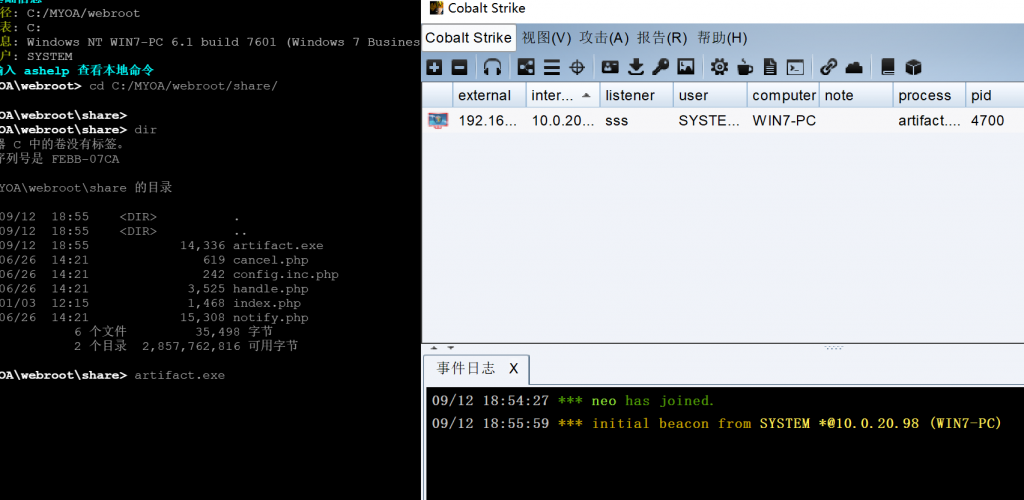Select the 事件日志 tab
Screen dimensions: 1024x500
pyautogui.click(x=466, y=369)
